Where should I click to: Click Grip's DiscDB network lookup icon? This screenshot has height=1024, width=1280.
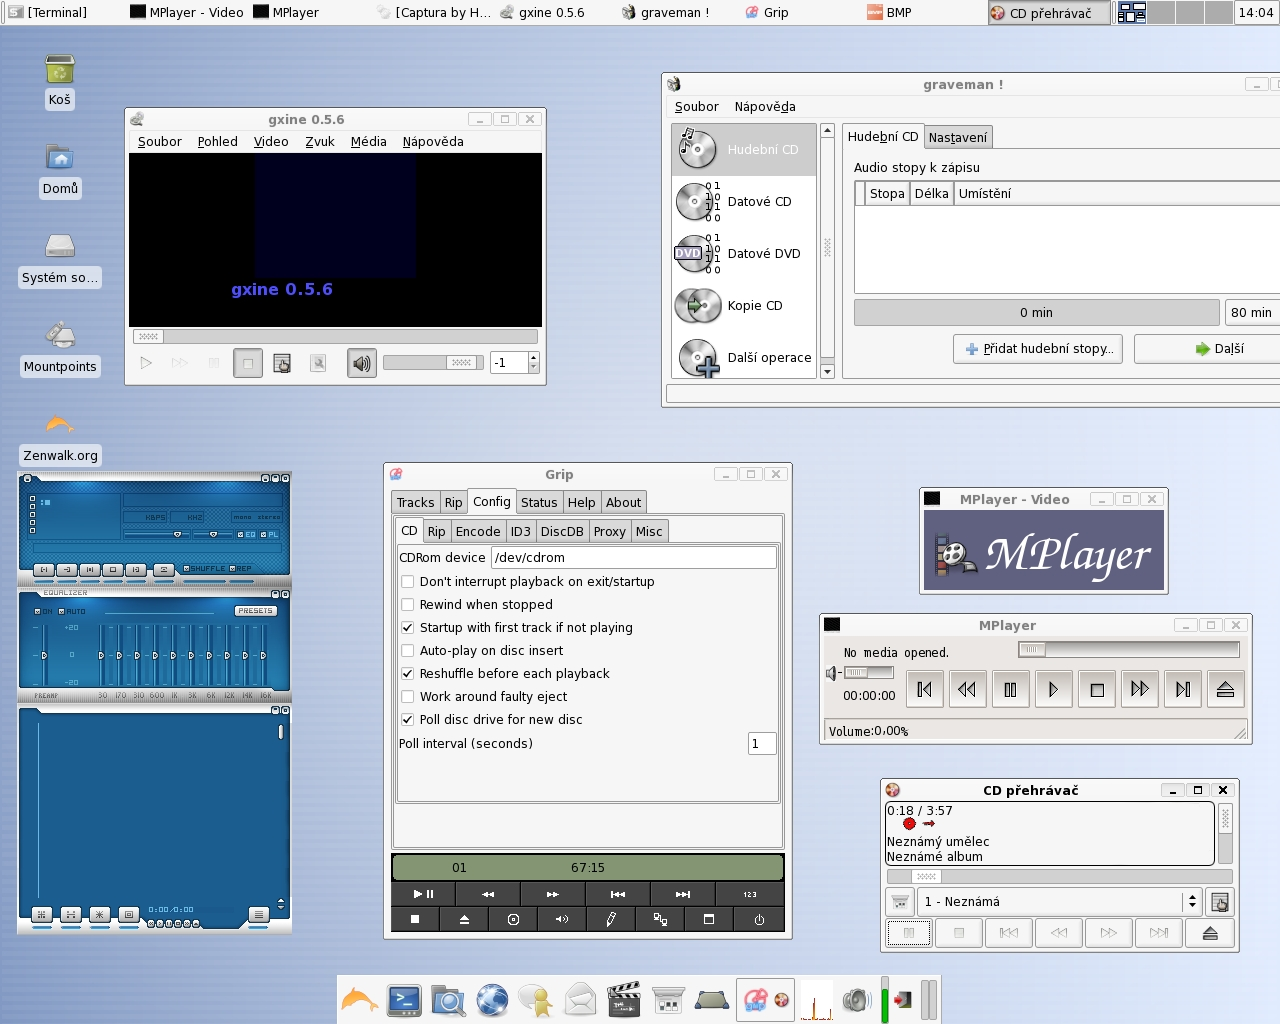tap(660, 919)
